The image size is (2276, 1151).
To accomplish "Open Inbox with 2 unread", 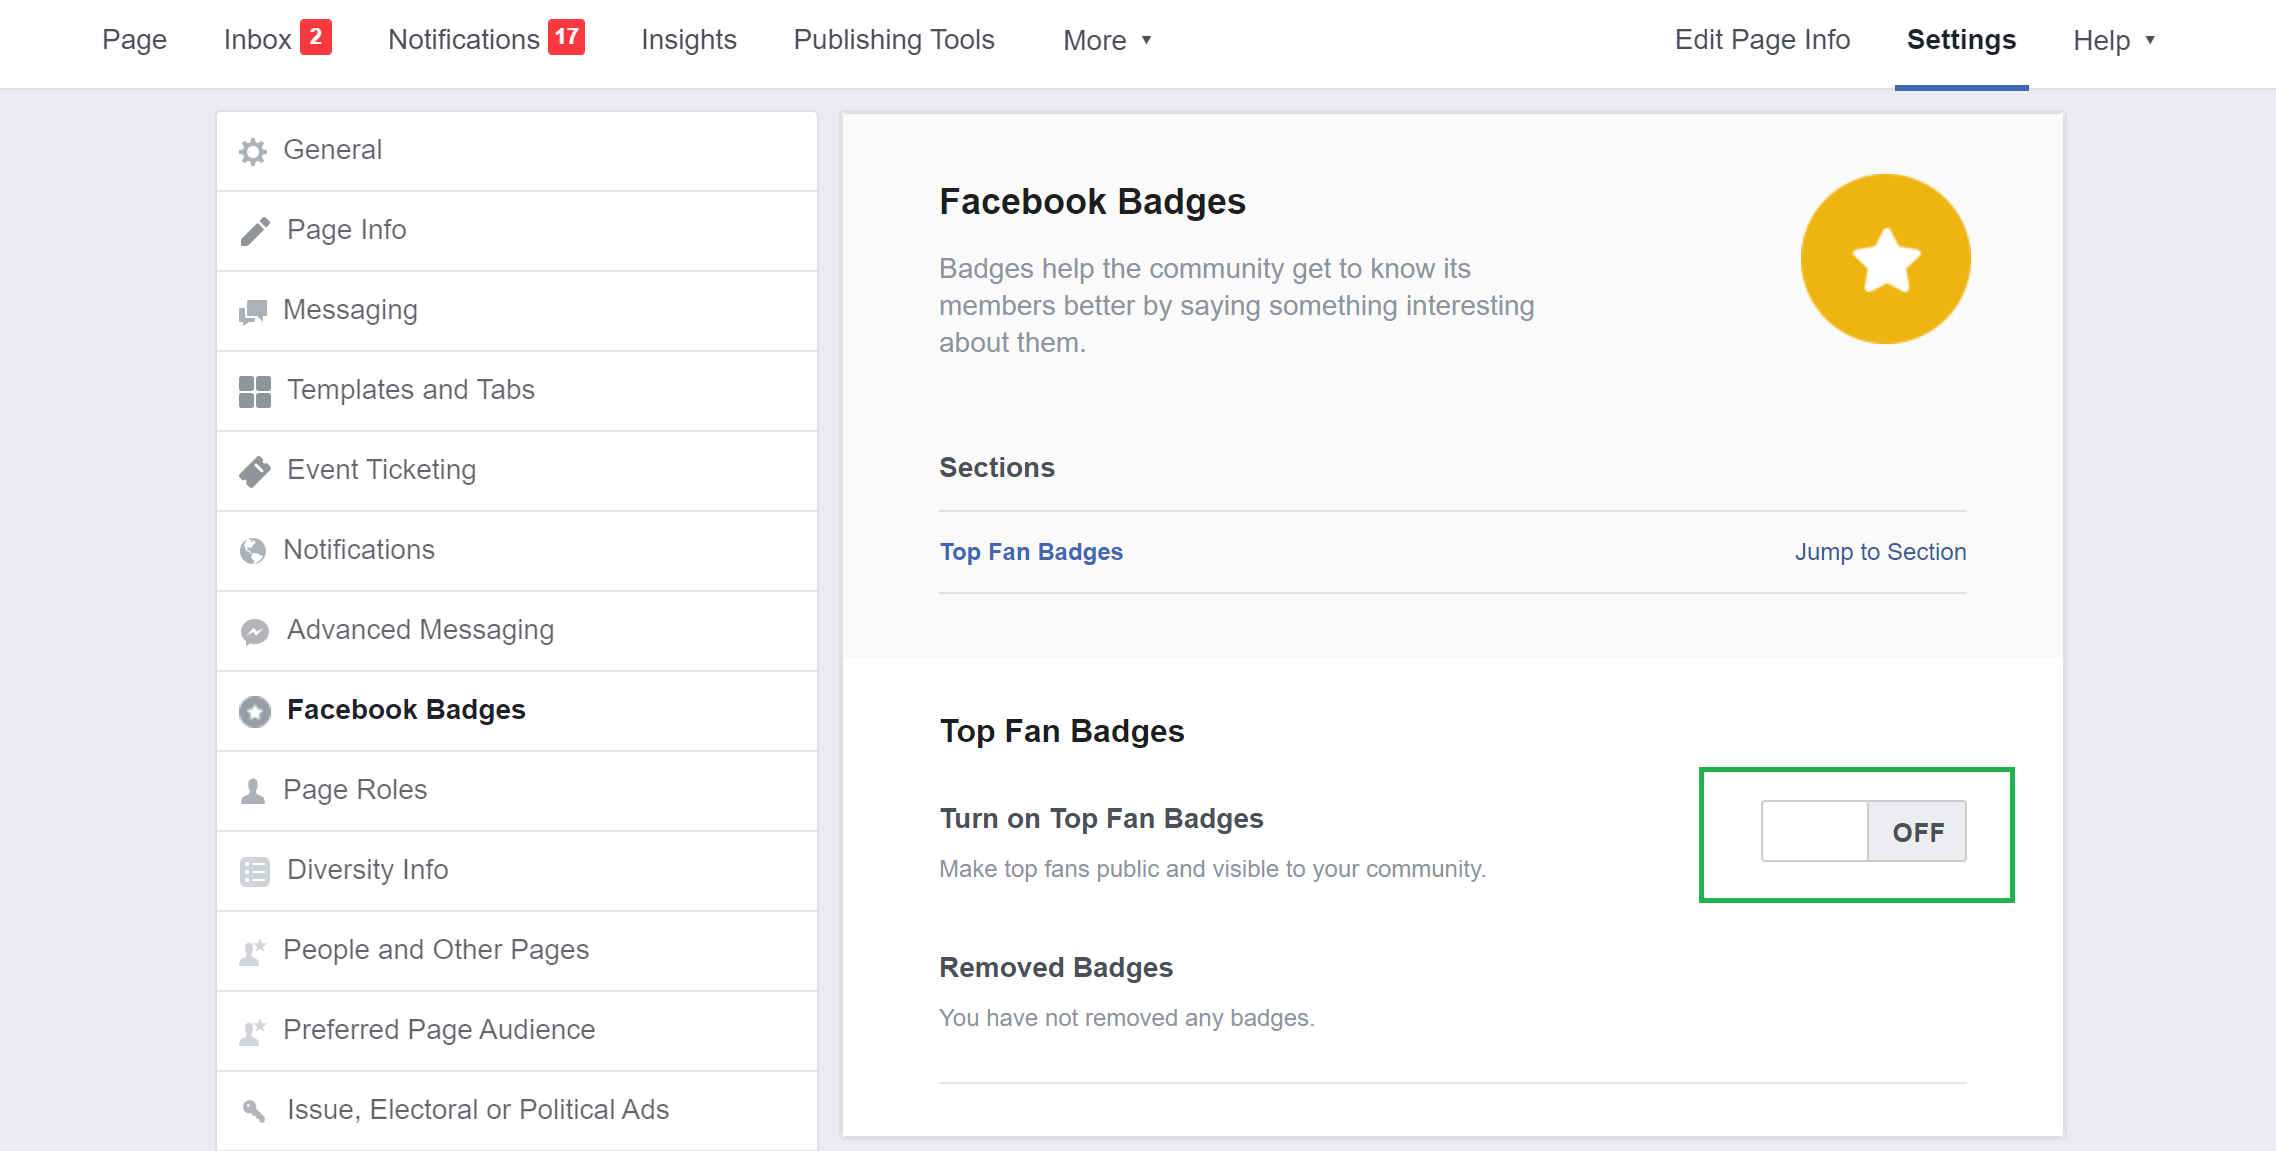I will click(x=276, y=39).
